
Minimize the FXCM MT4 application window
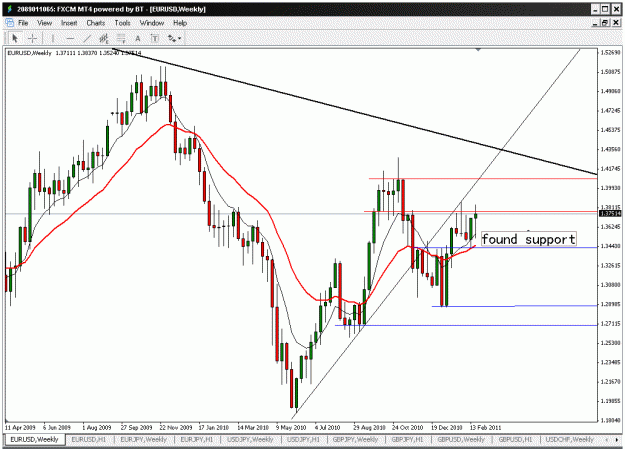pyautogui.click(x=595, y=9)
